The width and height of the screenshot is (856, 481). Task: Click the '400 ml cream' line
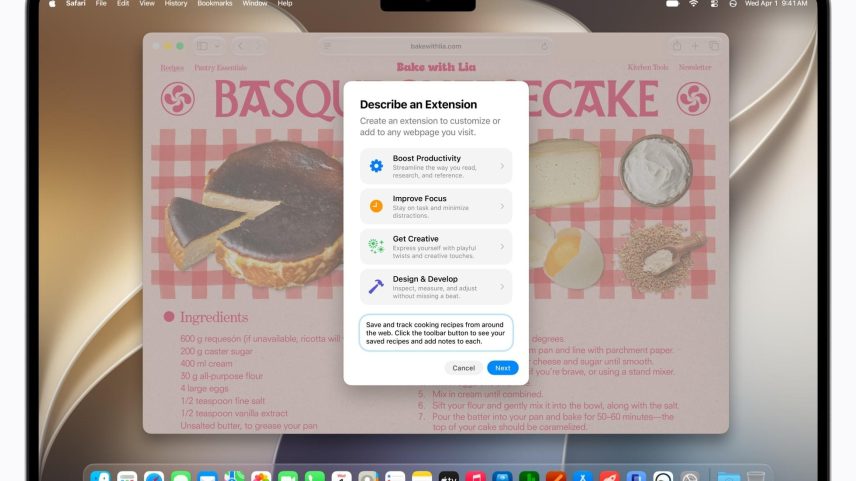[206, 364]
